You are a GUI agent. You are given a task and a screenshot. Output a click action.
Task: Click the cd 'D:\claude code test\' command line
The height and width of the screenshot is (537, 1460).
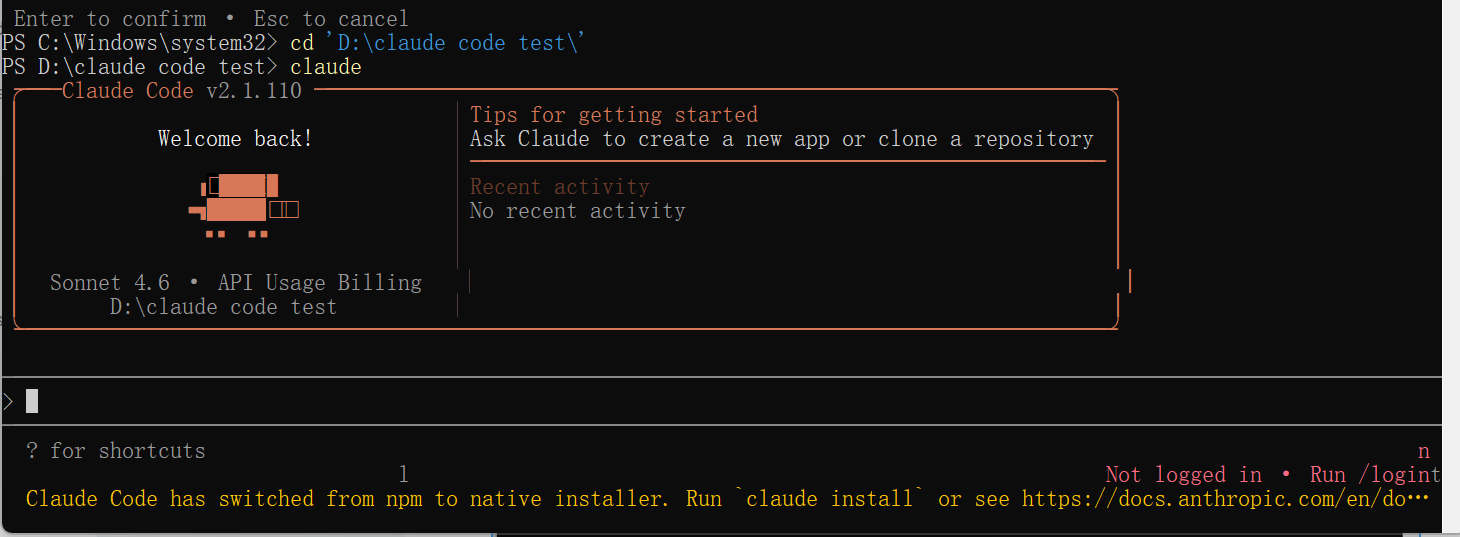pos(437,43)
